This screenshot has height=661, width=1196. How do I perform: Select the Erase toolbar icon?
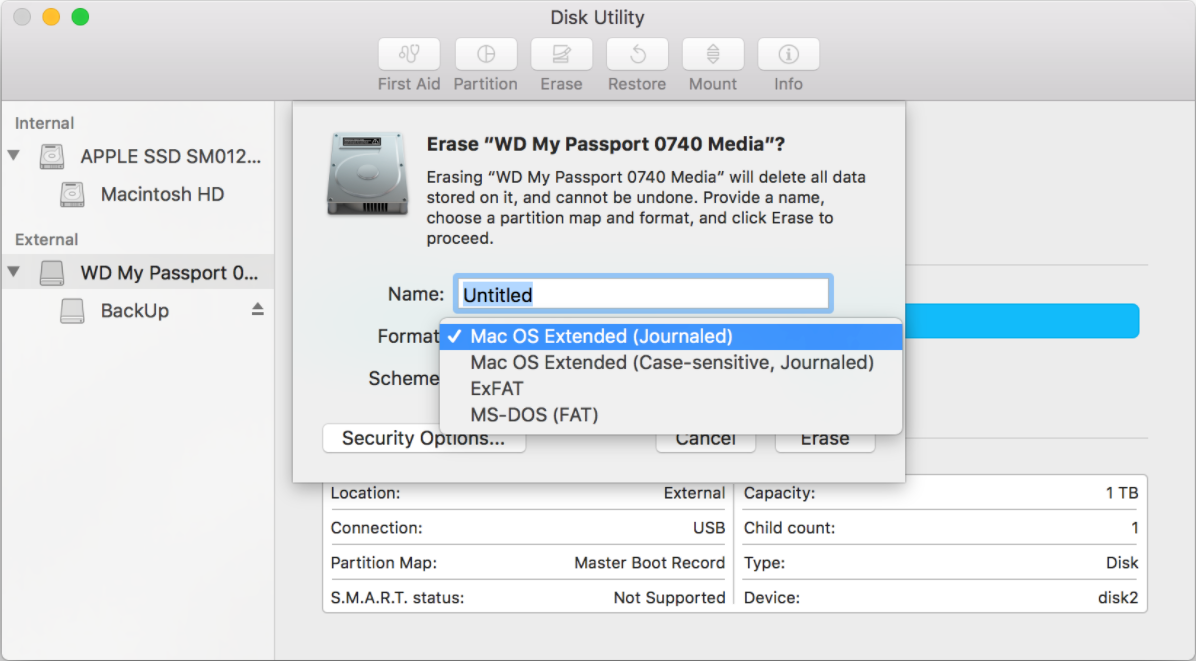[561, 54]
